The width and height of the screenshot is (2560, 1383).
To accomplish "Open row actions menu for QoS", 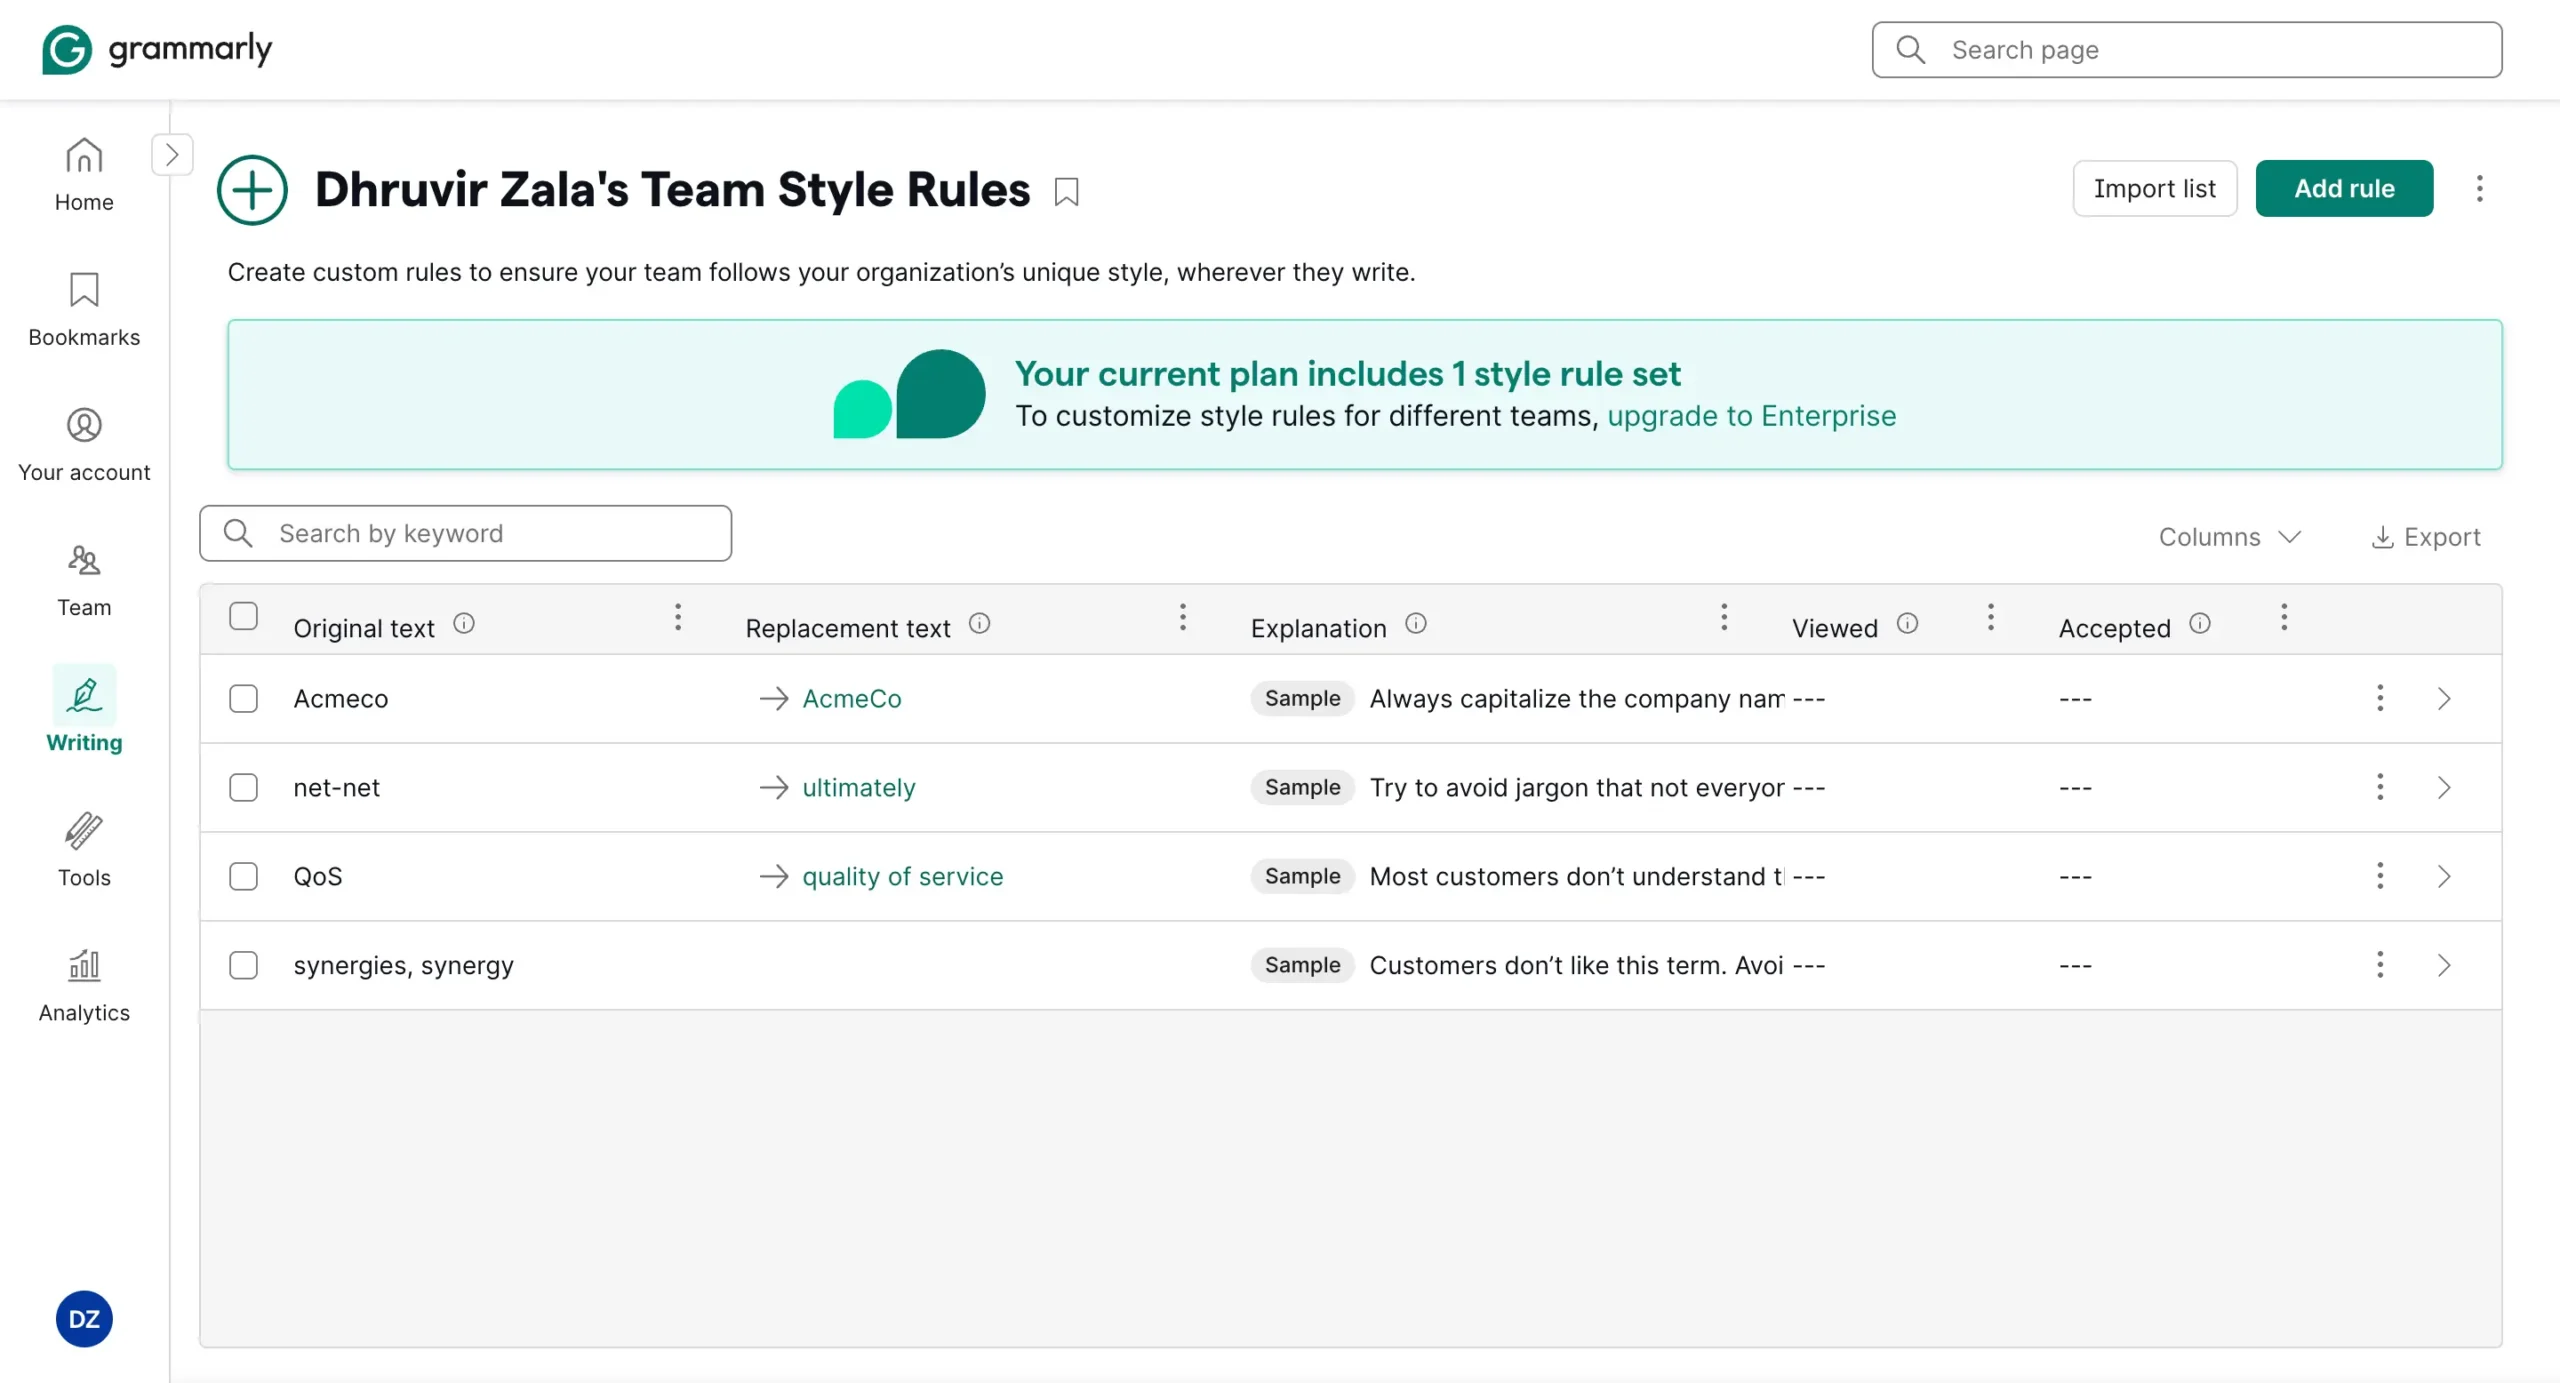I will pyautogui.click(x=2380, y=876).
